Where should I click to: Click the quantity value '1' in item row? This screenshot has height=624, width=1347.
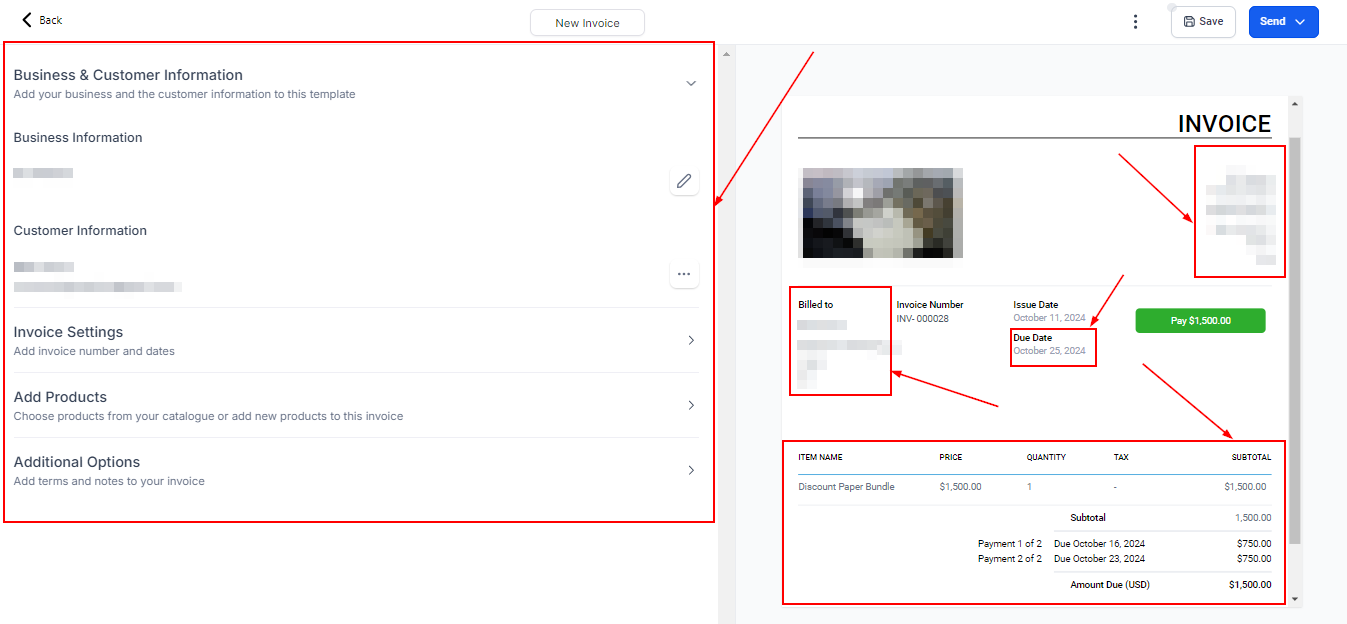1029,487
